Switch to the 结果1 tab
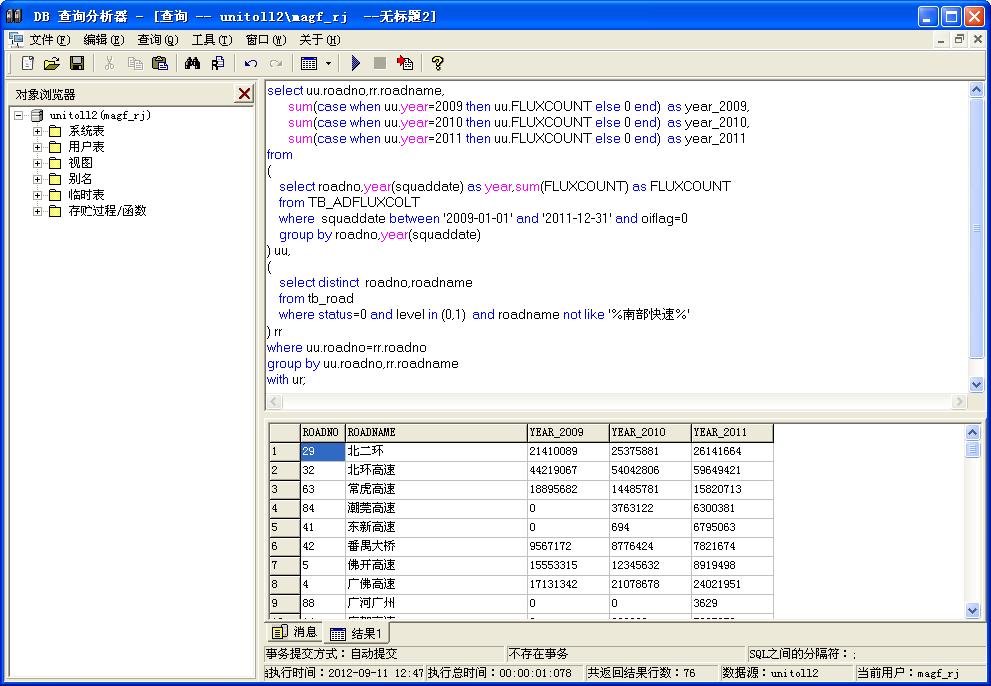This screenshot has height=686, width=991. tap(357, 632)
